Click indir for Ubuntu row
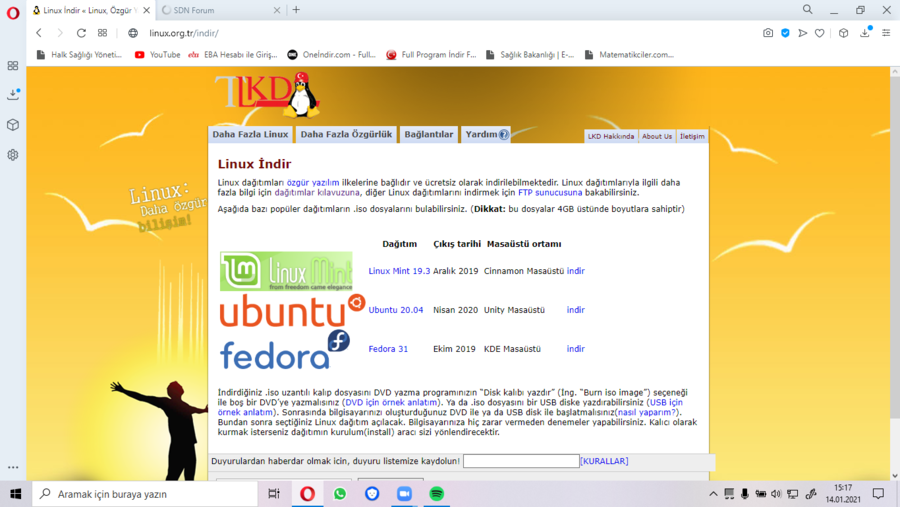Viewport: 900px width, 507px height. tap(576, 310)
